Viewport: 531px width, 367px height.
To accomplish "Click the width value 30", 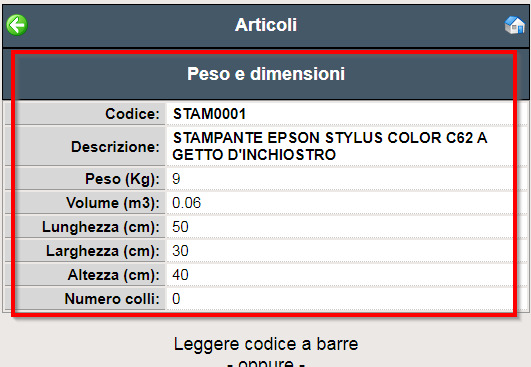I will pos(180,251).
